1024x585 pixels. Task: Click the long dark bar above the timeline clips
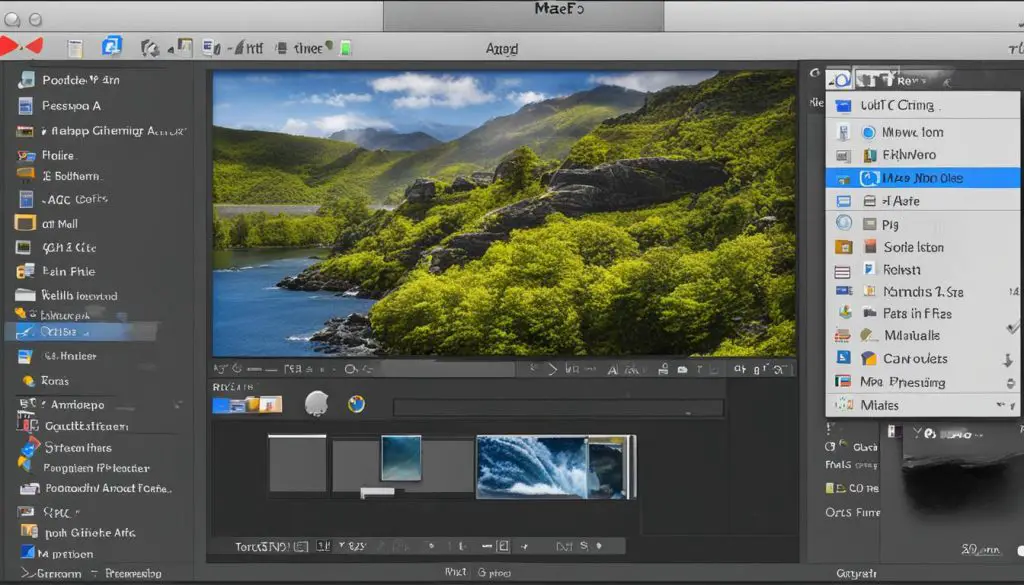click(558, 407)
